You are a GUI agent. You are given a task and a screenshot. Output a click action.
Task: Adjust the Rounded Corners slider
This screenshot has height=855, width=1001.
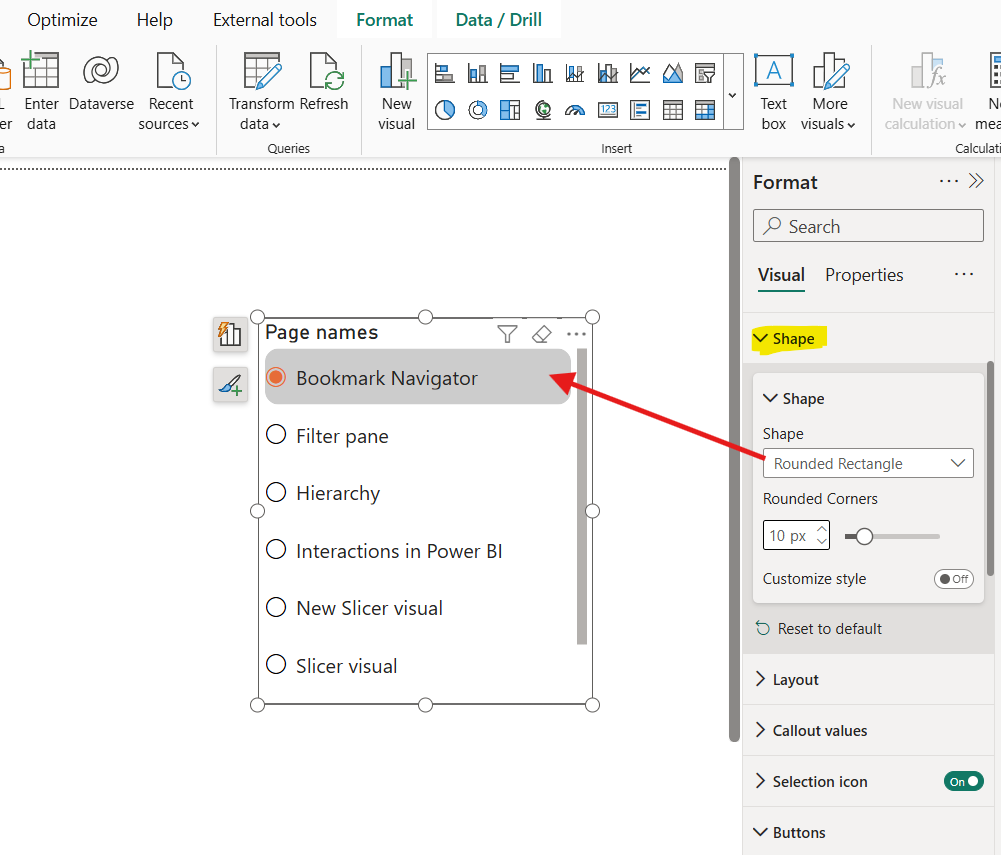[x=861, y=536]
